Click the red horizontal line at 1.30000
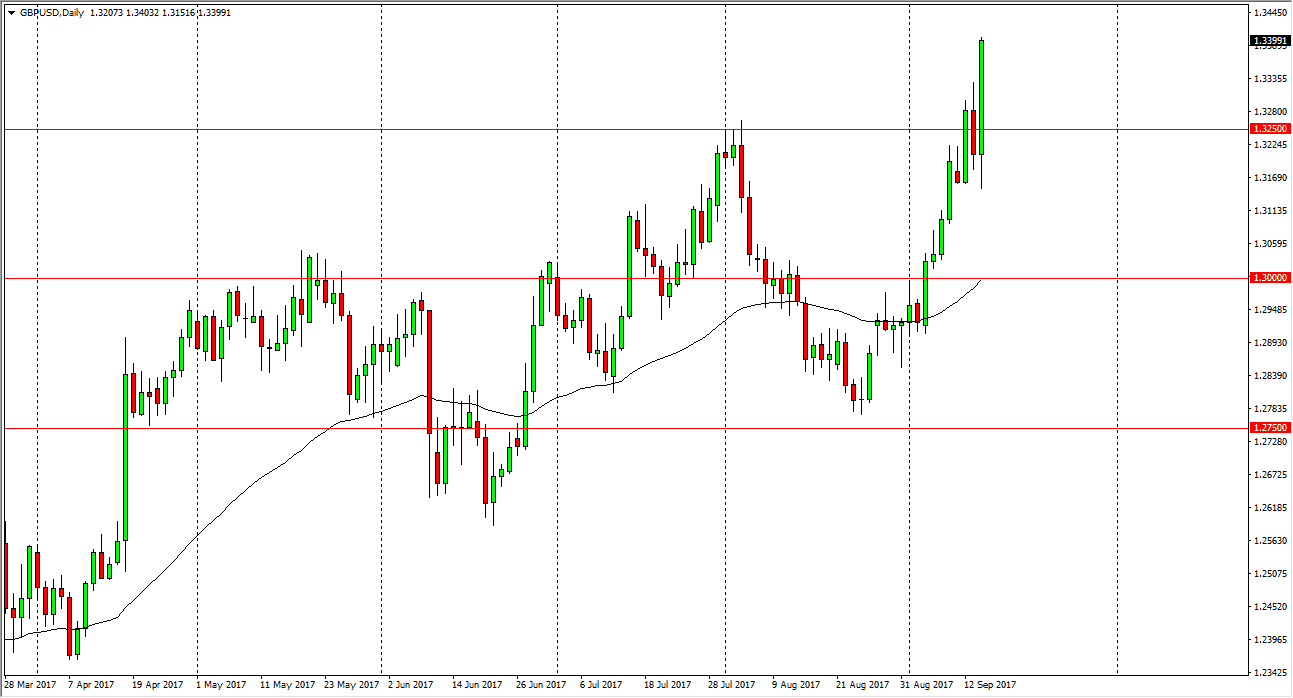 600,278
